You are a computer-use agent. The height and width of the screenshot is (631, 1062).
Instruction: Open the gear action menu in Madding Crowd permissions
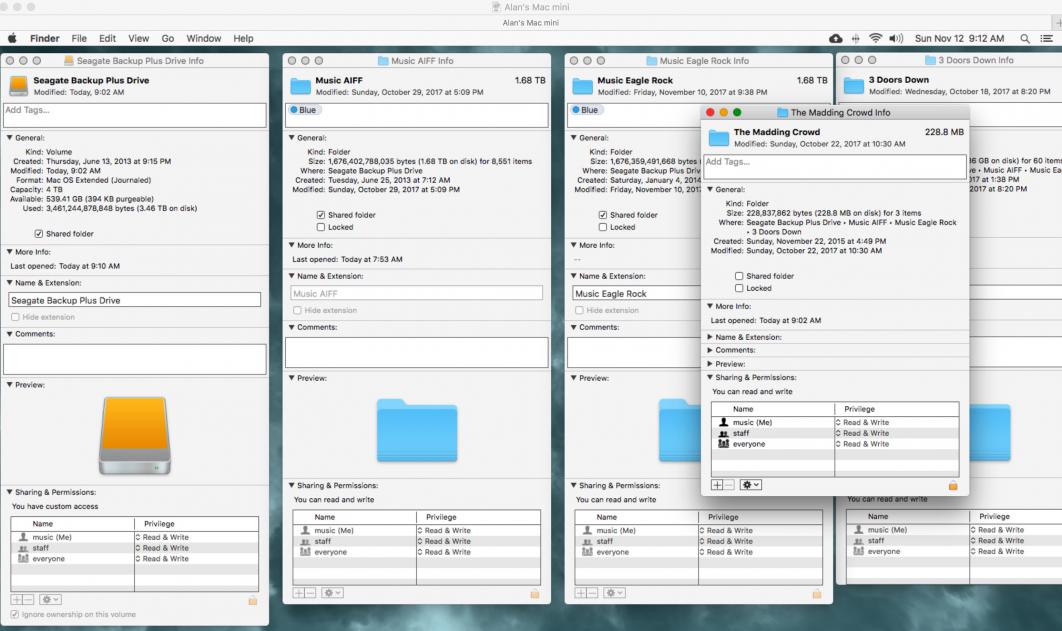(x=750, y=485)
